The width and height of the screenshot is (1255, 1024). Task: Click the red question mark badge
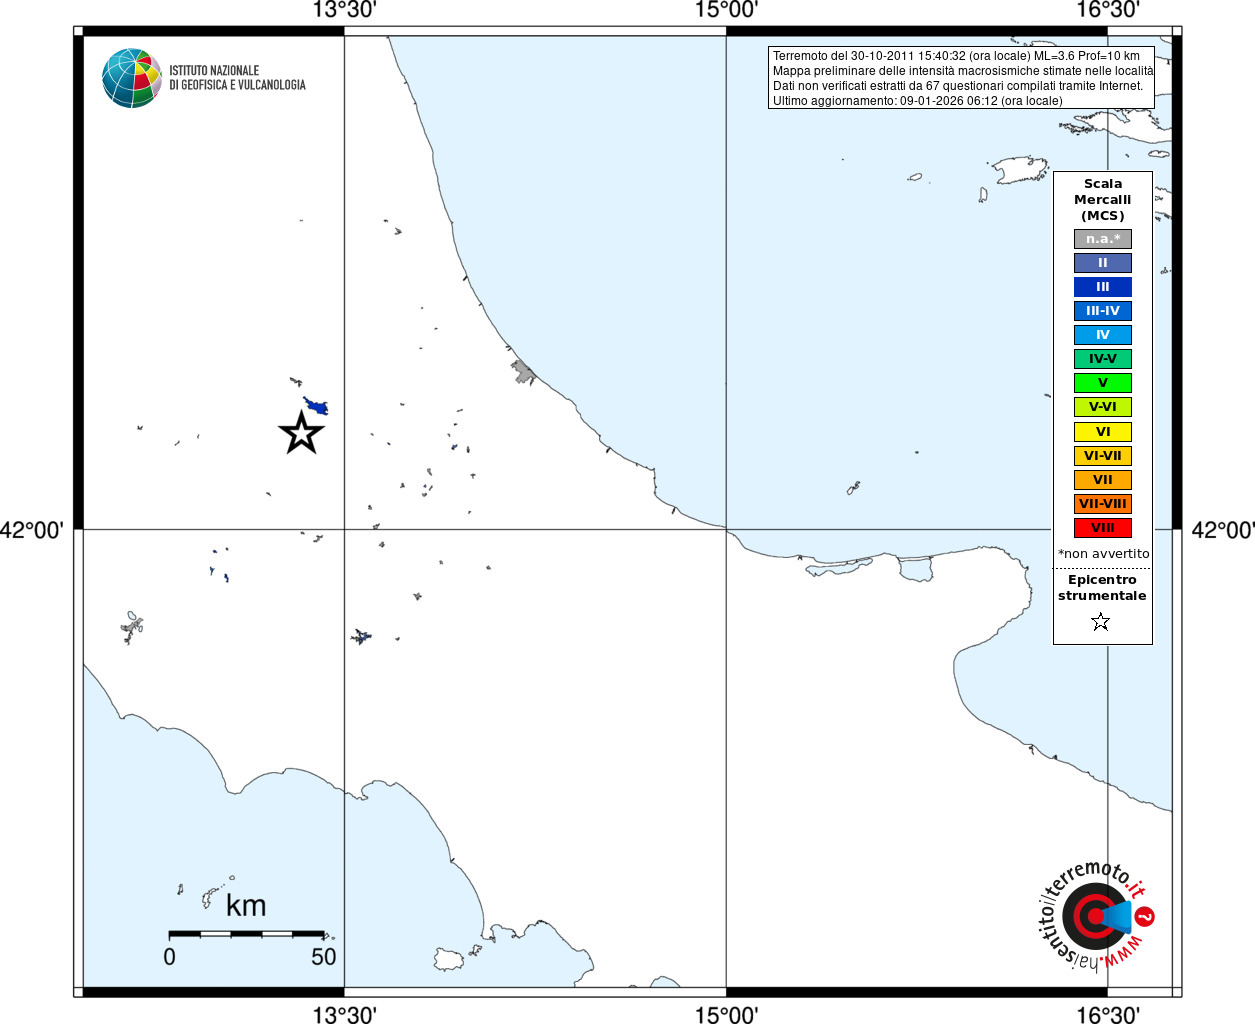pyautogui.click(x=1145, y=916)
